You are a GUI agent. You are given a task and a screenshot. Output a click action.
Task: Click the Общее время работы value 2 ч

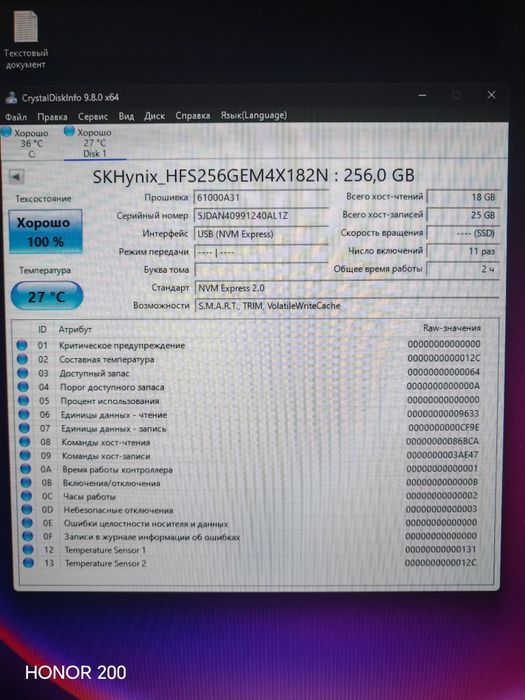coord(463,269)
